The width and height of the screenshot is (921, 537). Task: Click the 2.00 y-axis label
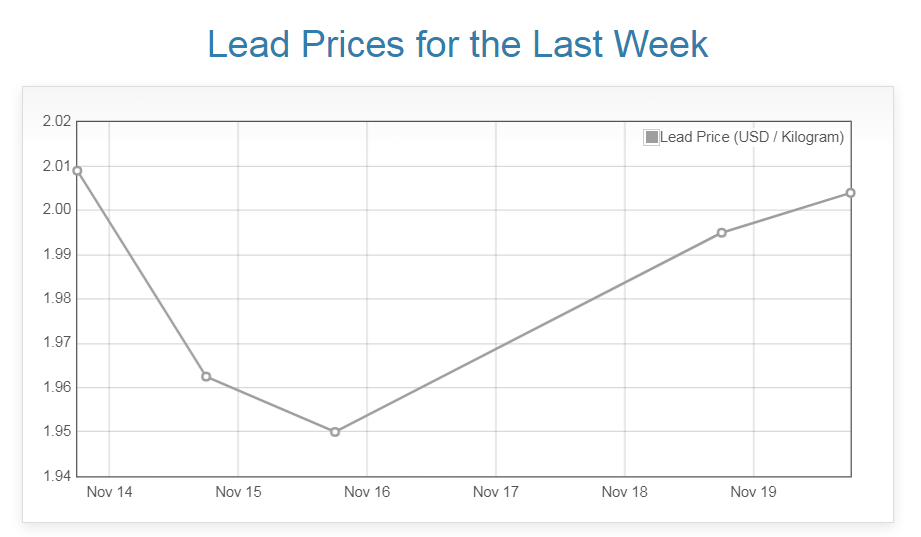[x=57, y=210]
